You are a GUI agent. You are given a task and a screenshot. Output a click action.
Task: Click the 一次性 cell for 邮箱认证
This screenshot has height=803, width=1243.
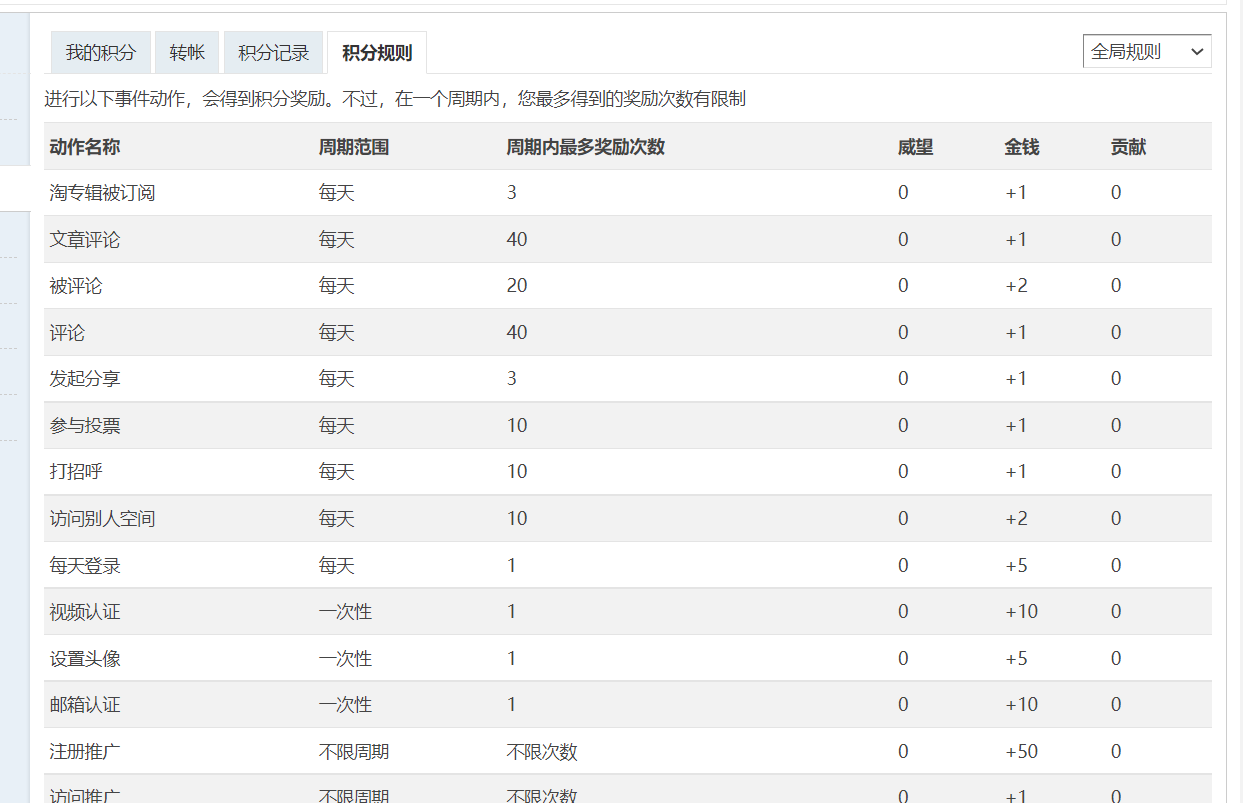tap(345, 705)
